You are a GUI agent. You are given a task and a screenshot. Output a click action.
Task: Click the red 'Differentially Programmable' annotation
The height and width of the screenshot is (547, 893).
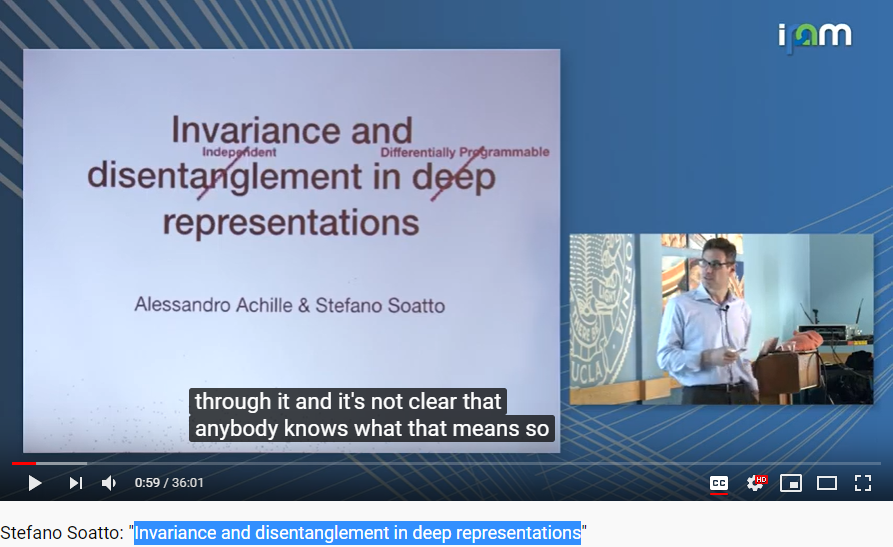(465, 152)
